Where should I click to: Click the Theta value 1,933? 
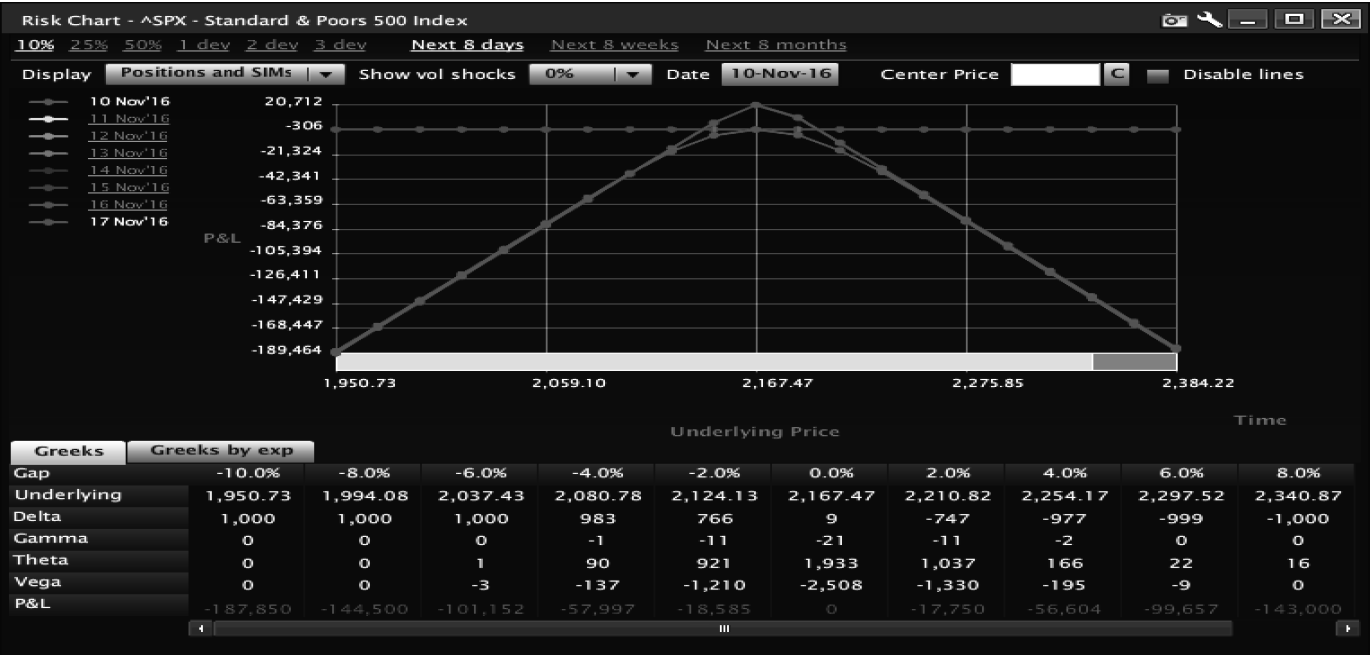831,562
